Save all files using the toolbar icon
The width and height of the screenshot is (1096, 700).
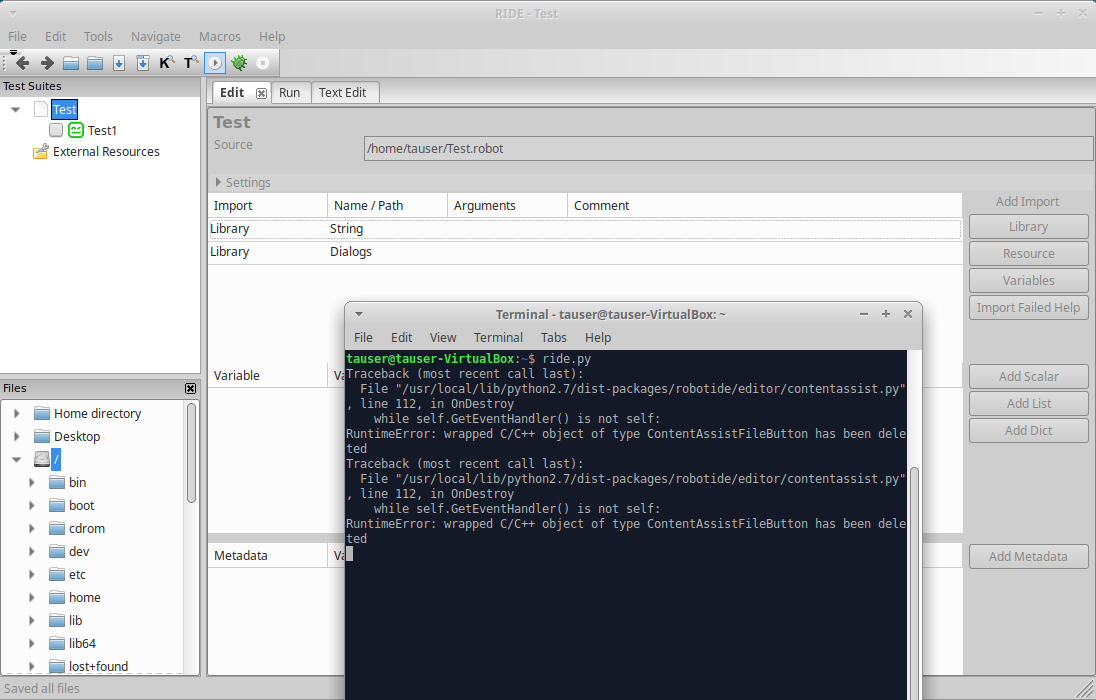coord(143,62)
